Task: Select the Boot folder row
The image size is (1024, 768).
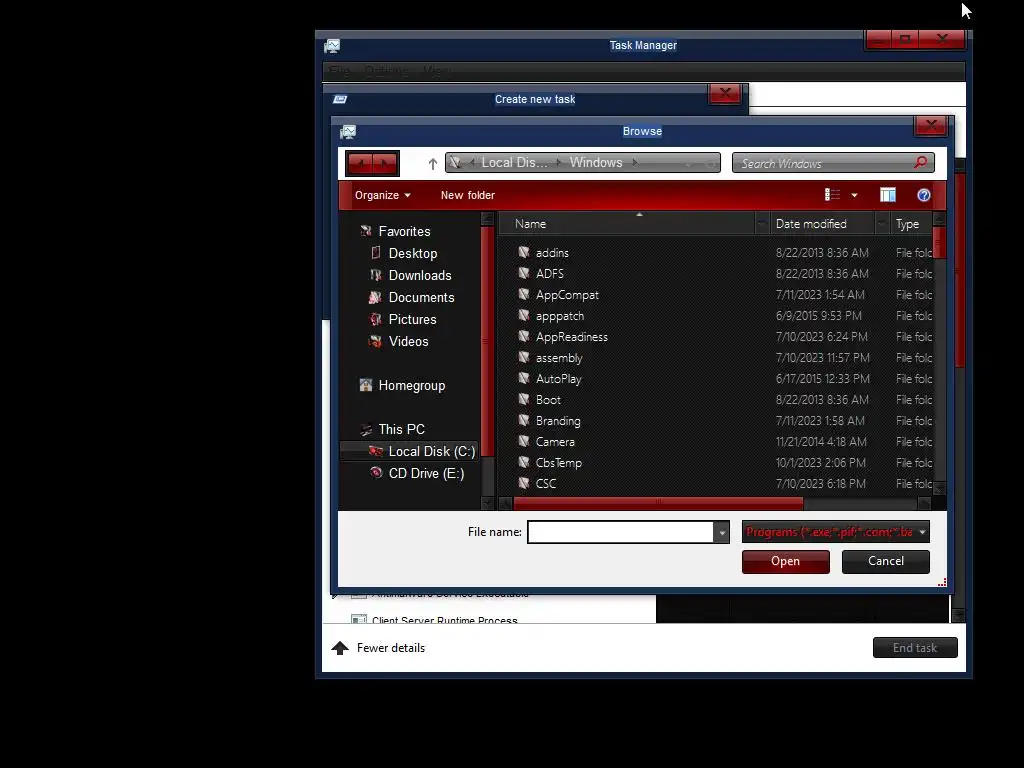Action: (x=718, y=400)
